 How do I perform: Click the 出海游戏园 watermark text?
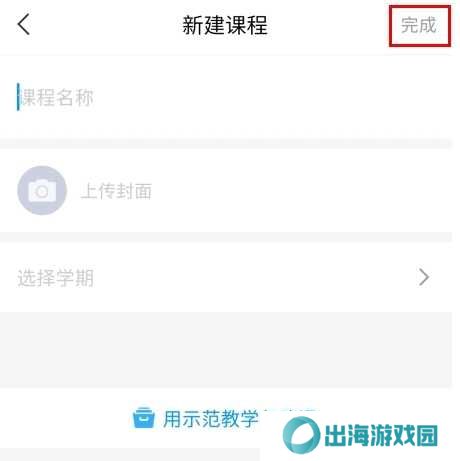(381, 435)
